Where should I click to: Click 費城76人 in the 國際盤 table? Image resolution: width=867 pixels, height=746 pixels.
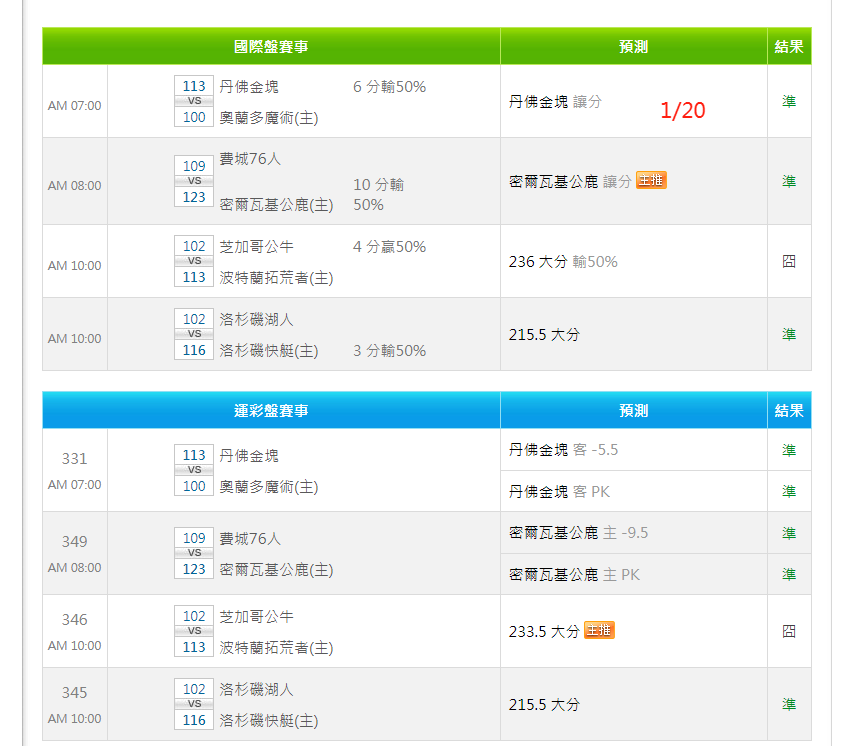250,159
